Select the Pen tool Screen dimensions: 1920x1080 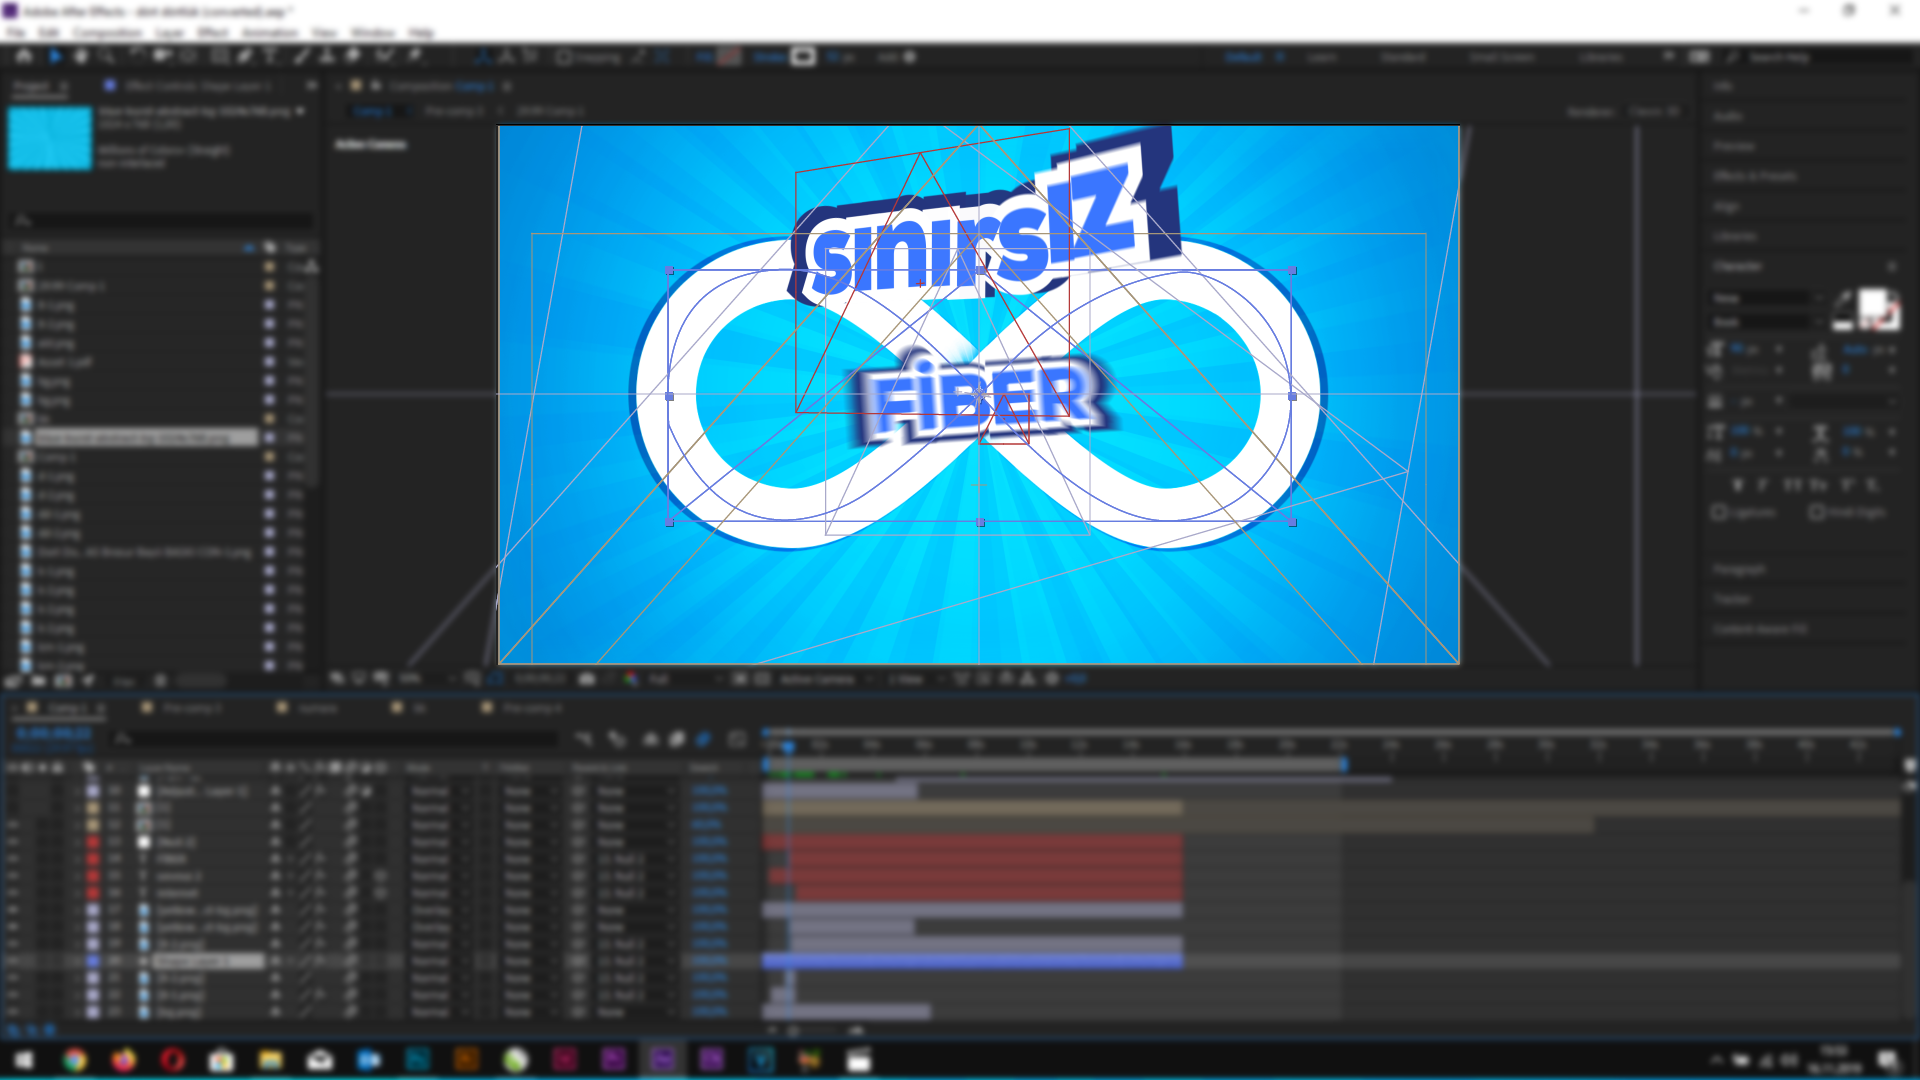point(244,57)
